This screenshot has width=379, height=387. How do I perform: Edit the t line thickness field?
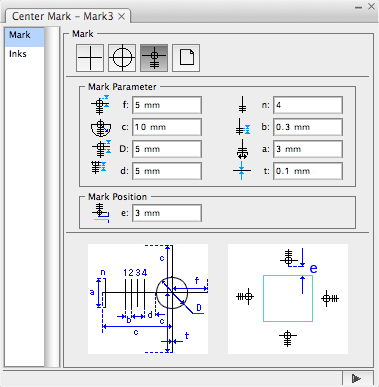[308, 171]
